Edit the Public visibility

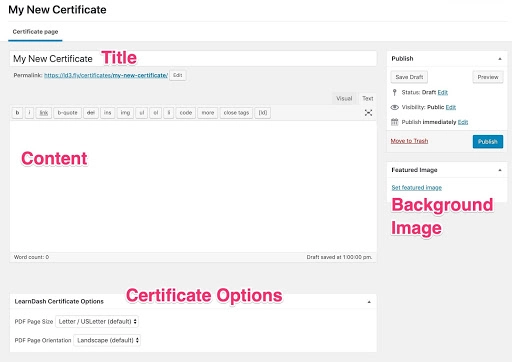tap(451, 107)
